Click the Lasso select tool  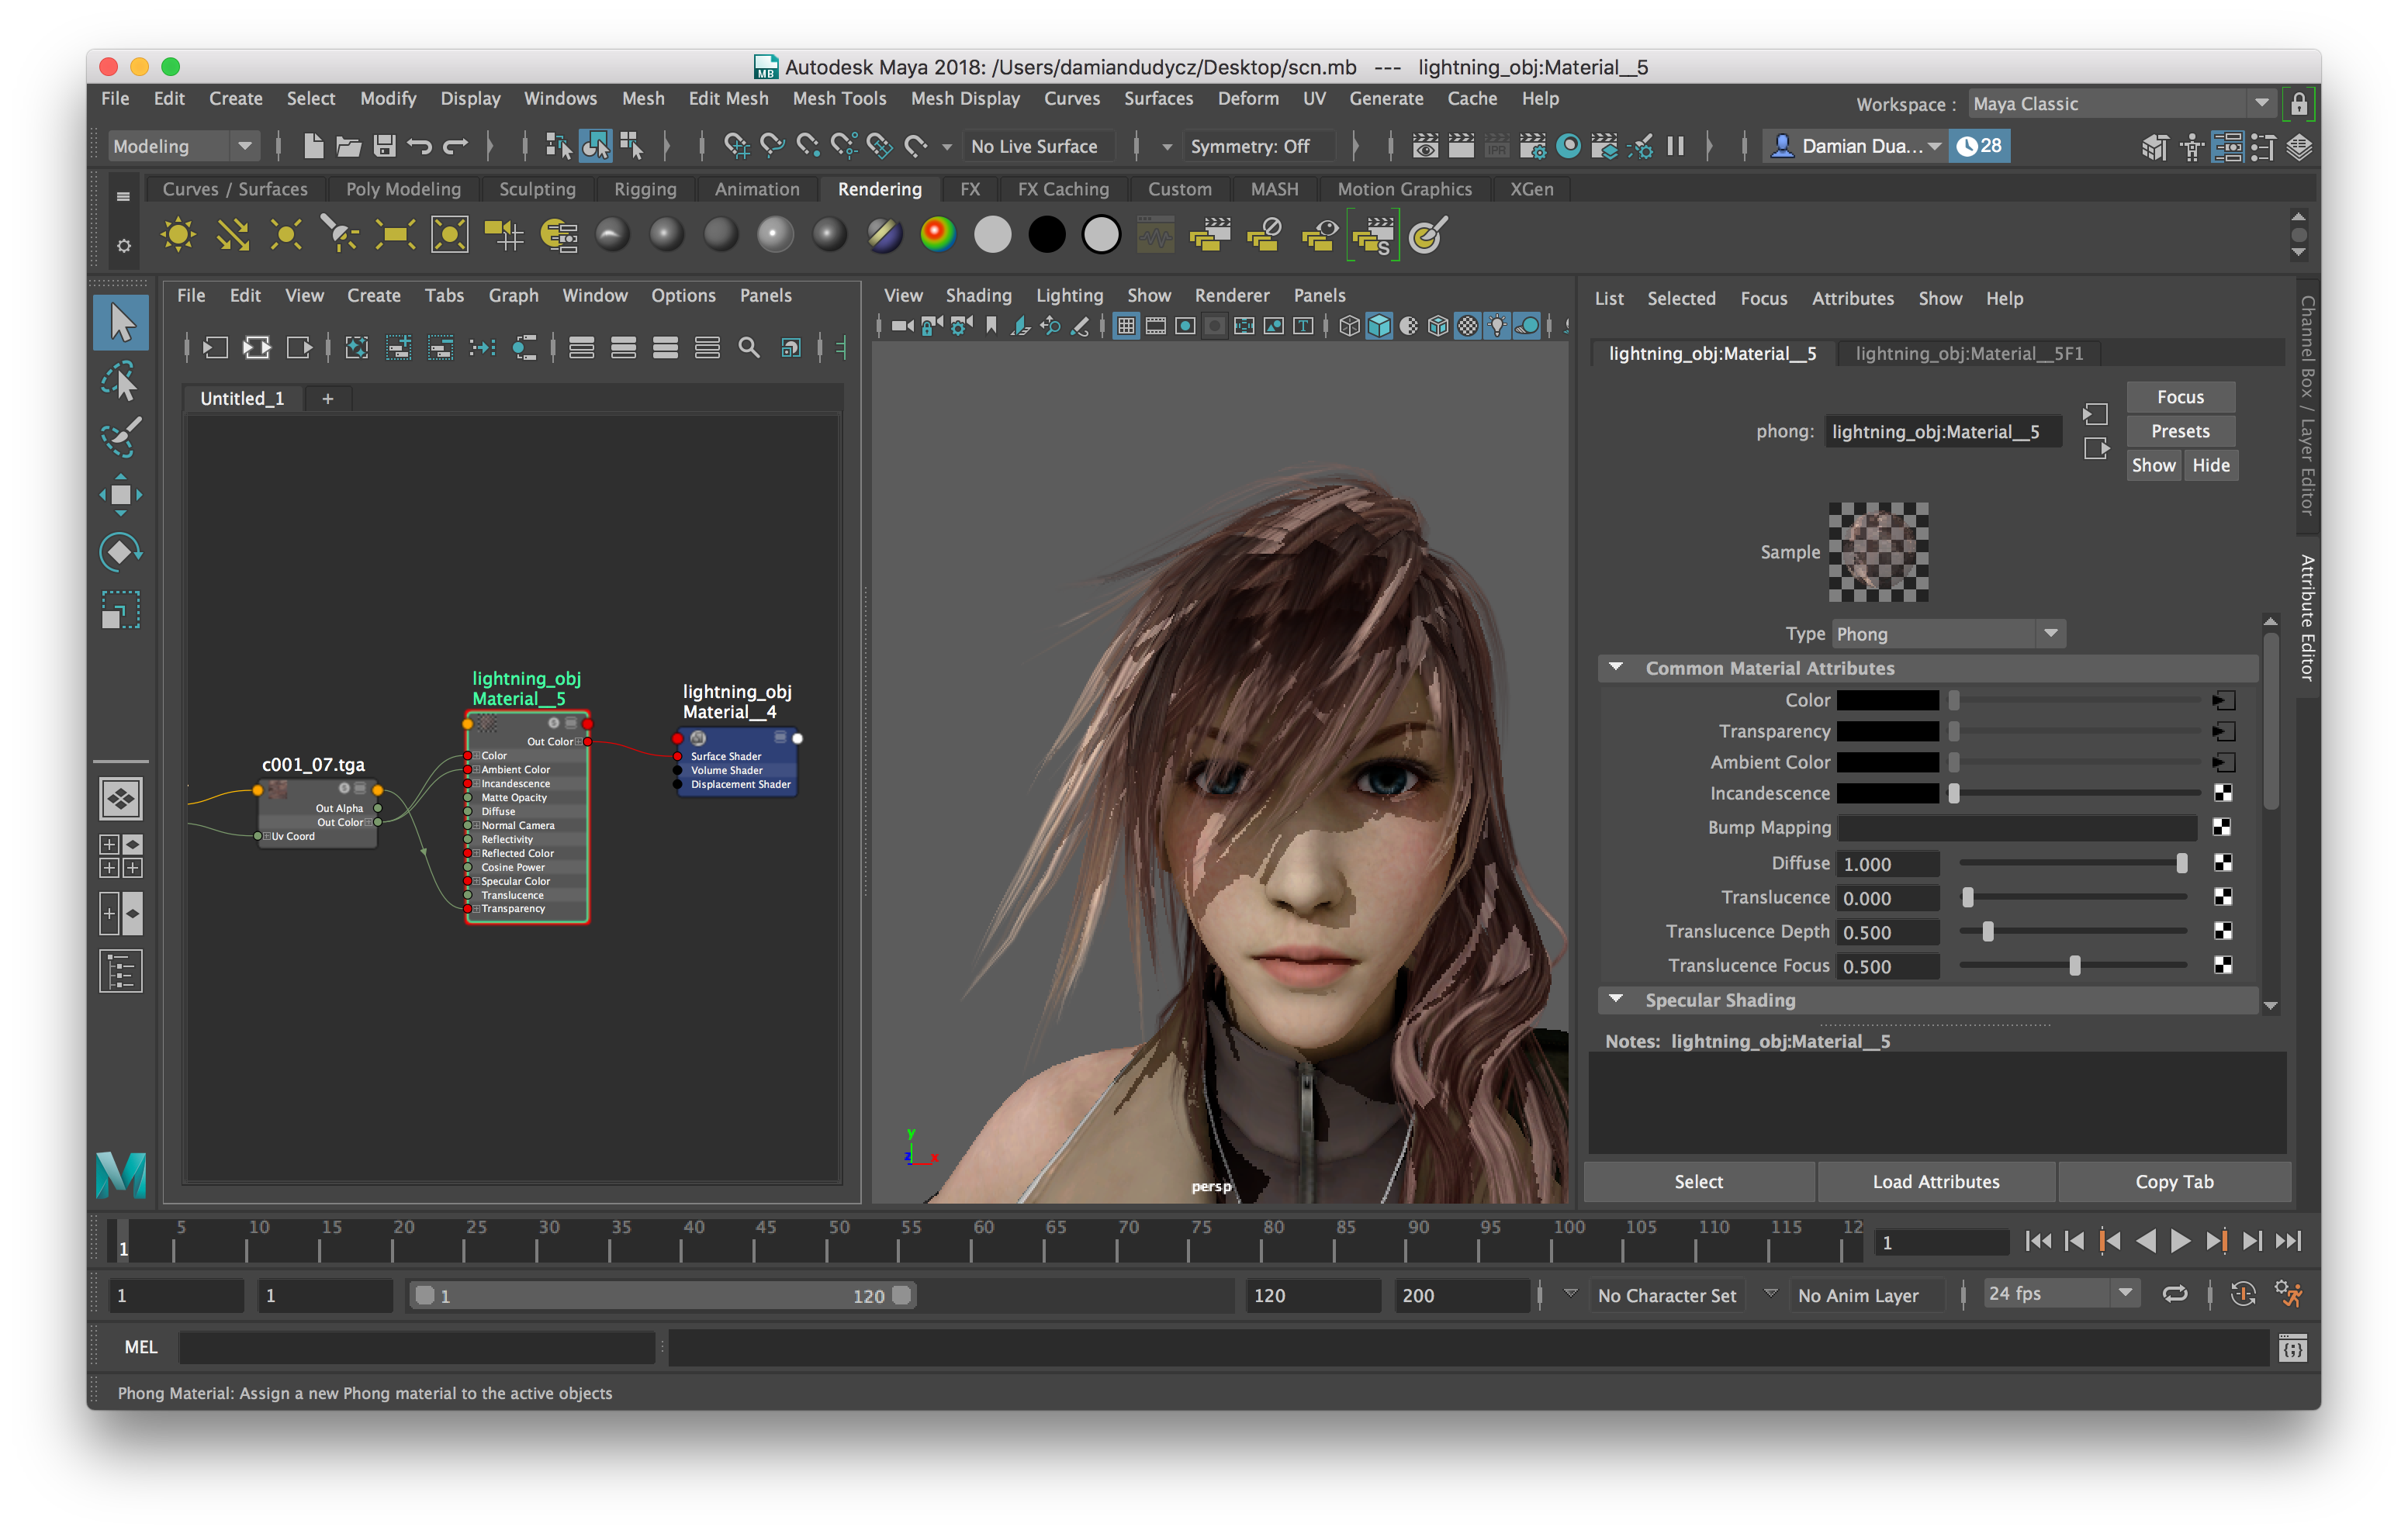point(120,381)
